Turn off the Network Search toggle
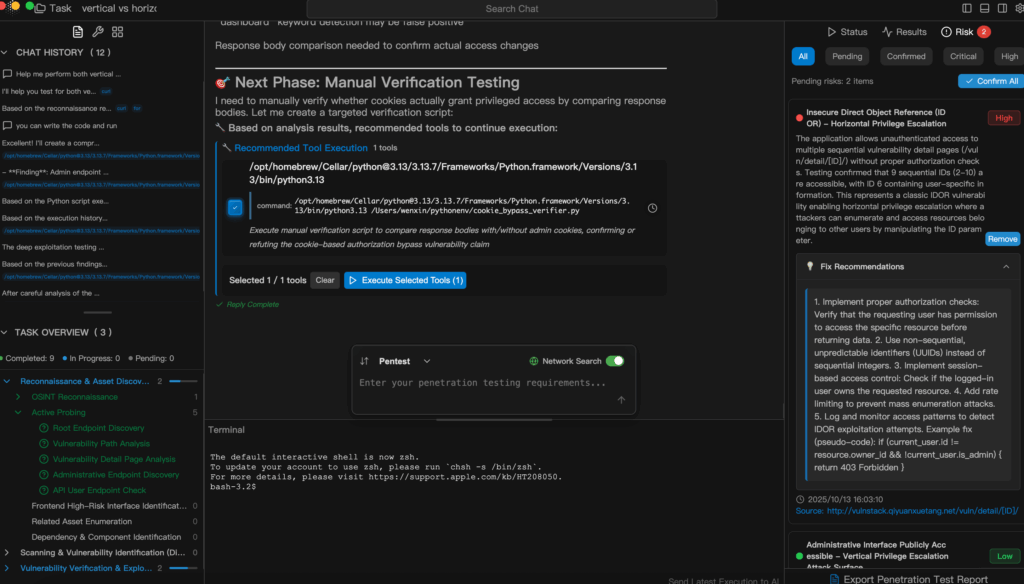The image size is (1024, 584). pos(614,361)
